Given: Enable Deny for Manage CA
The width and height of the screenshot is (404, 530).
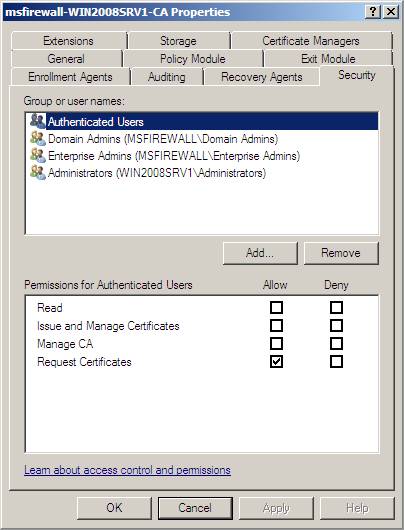Looking at the screenshot, I should tap(336, 343).
